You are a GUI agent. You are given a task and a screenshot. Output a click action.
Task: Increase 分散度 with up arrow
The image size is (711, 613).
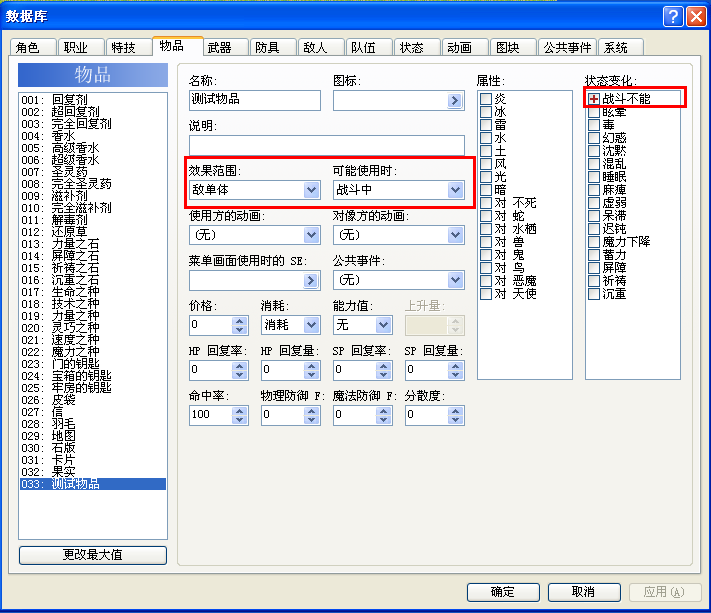[455, 410]
